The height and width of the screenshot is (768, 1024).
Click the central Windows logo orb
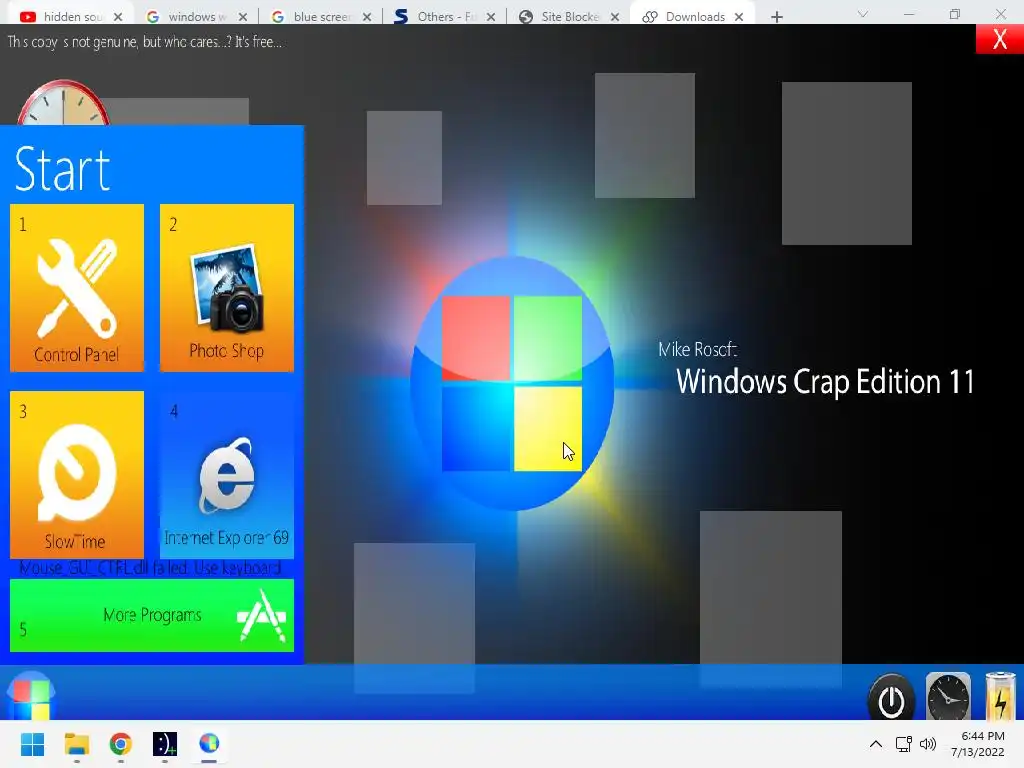pos(512,383)
